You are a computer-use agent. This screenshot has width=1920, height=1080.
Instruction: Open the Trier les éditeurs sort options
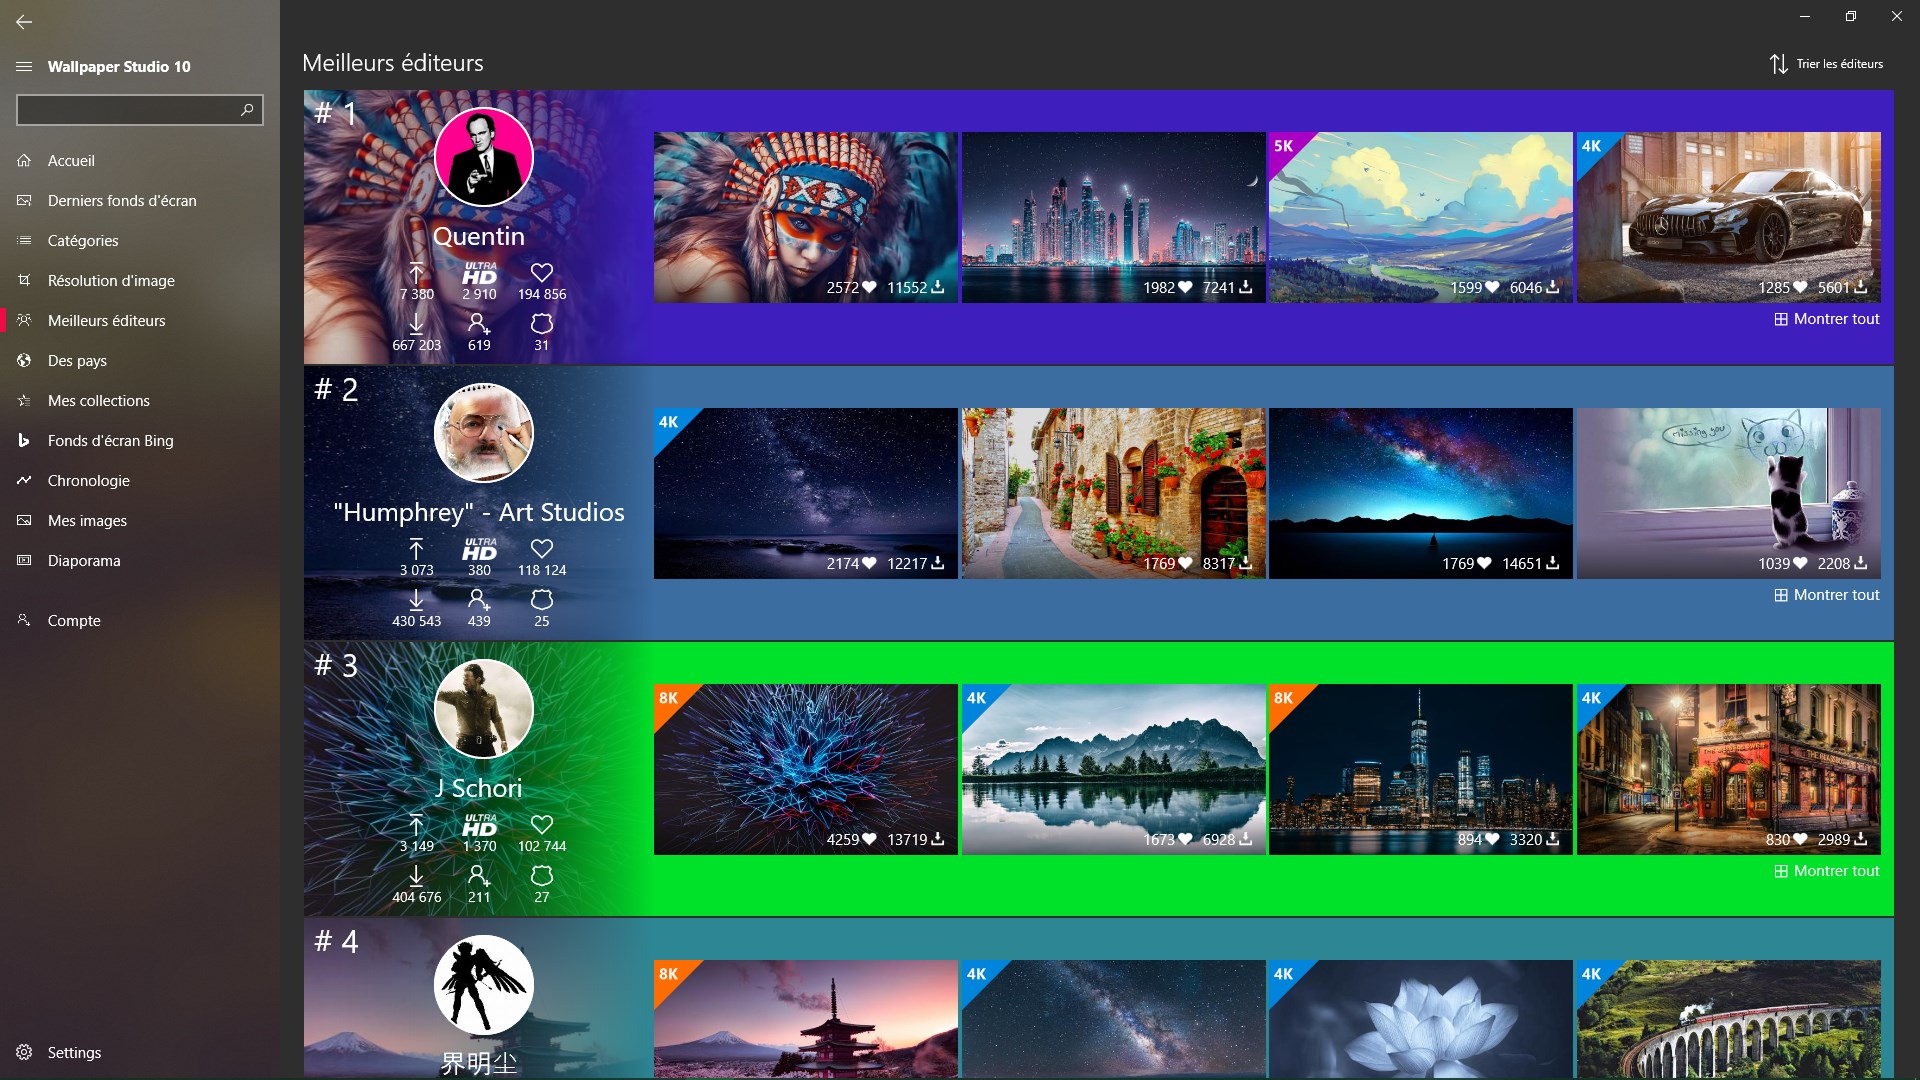(x=1839, y=64)
